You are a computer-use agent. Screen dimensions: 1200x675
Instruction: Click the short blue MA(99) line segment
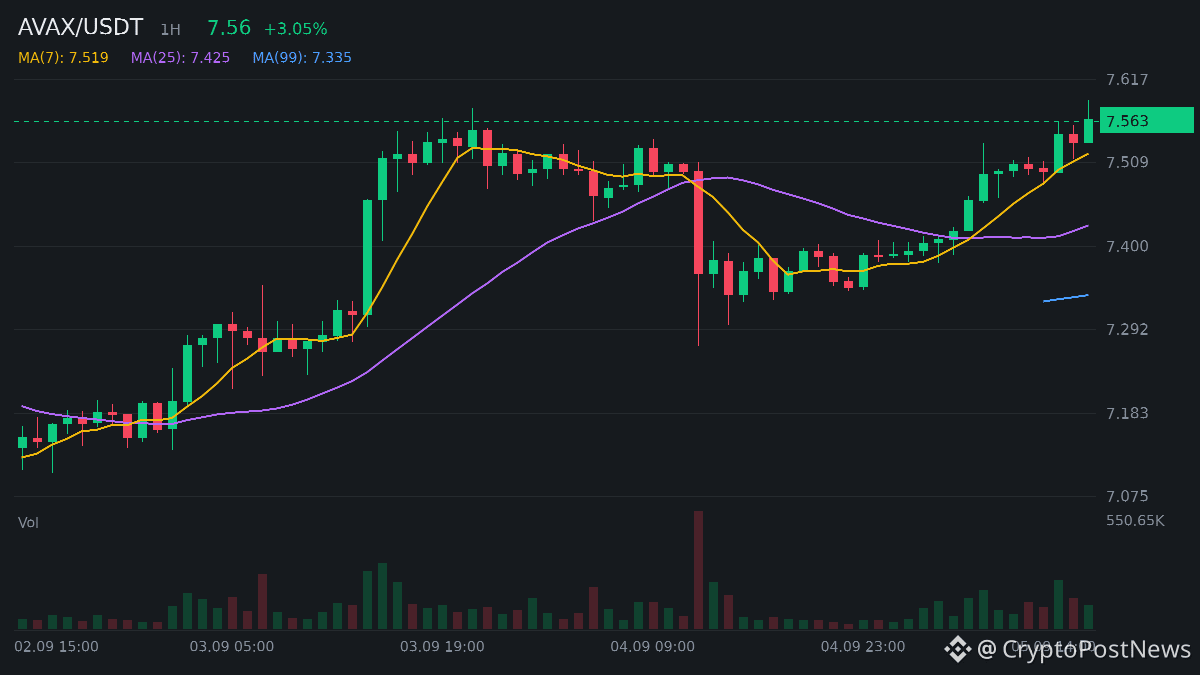[x=1066, y=298]
